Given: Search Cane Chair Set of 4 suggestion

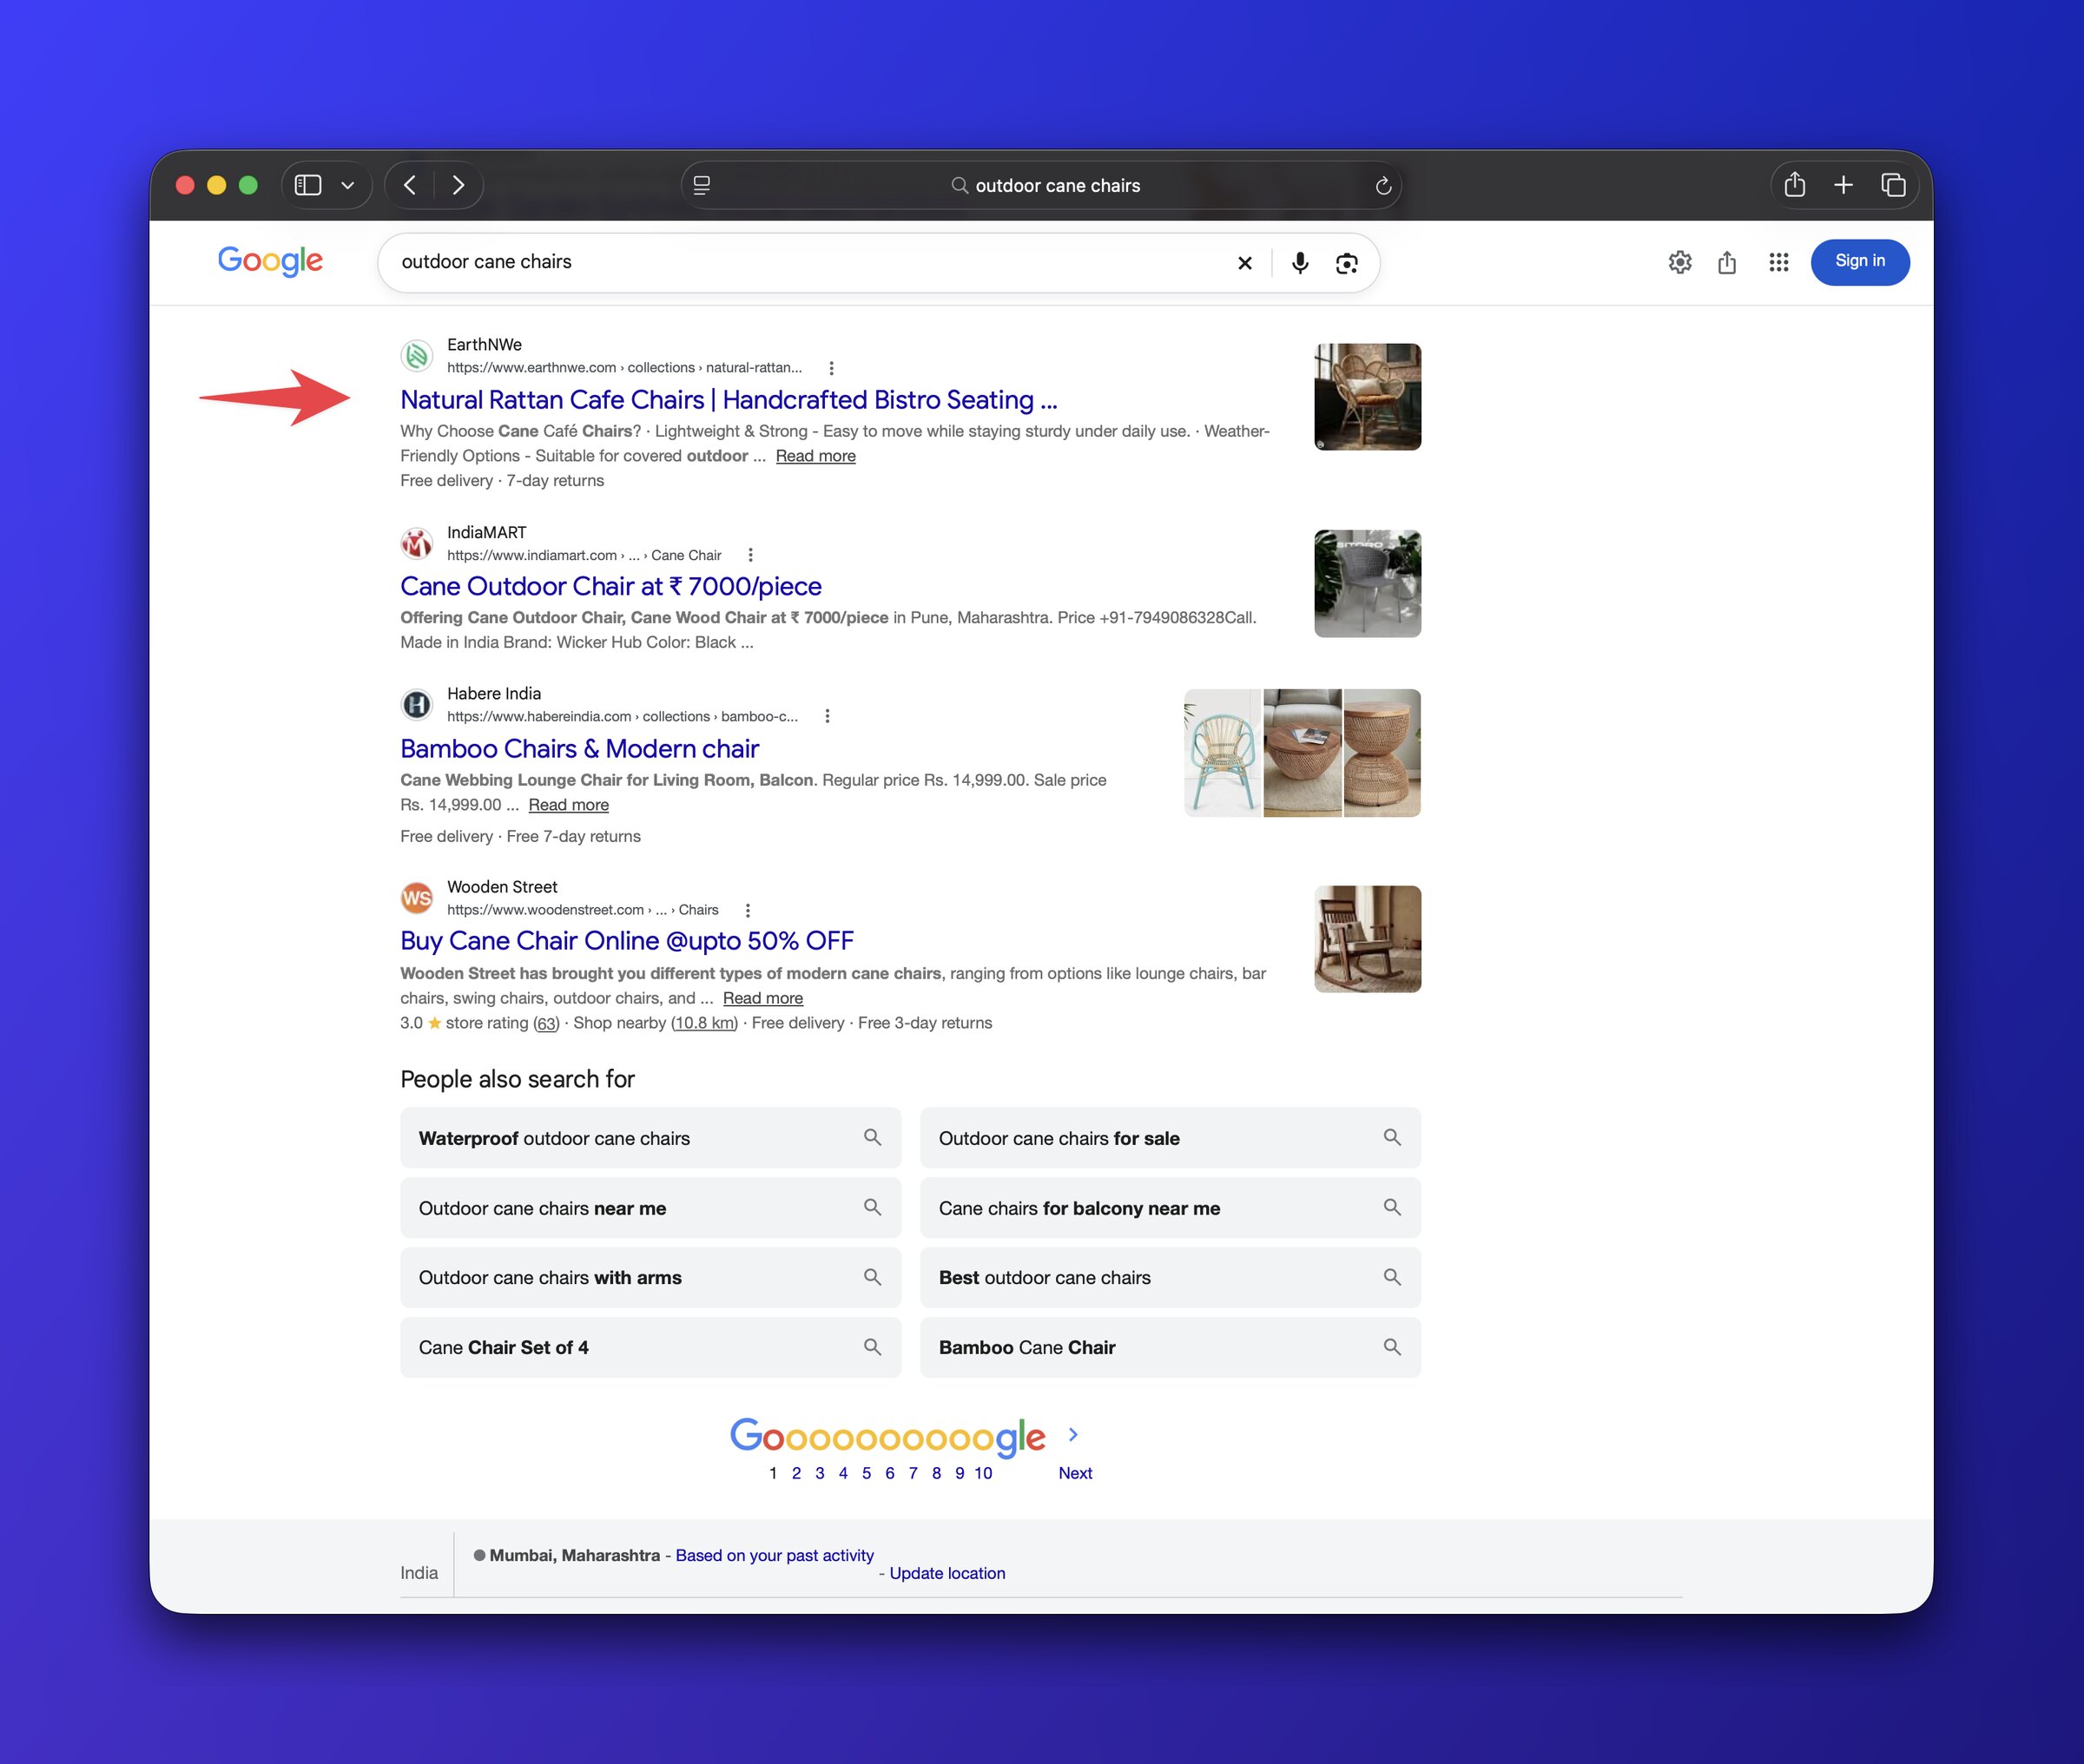Looking at the screenshot, I should 650,1347.
